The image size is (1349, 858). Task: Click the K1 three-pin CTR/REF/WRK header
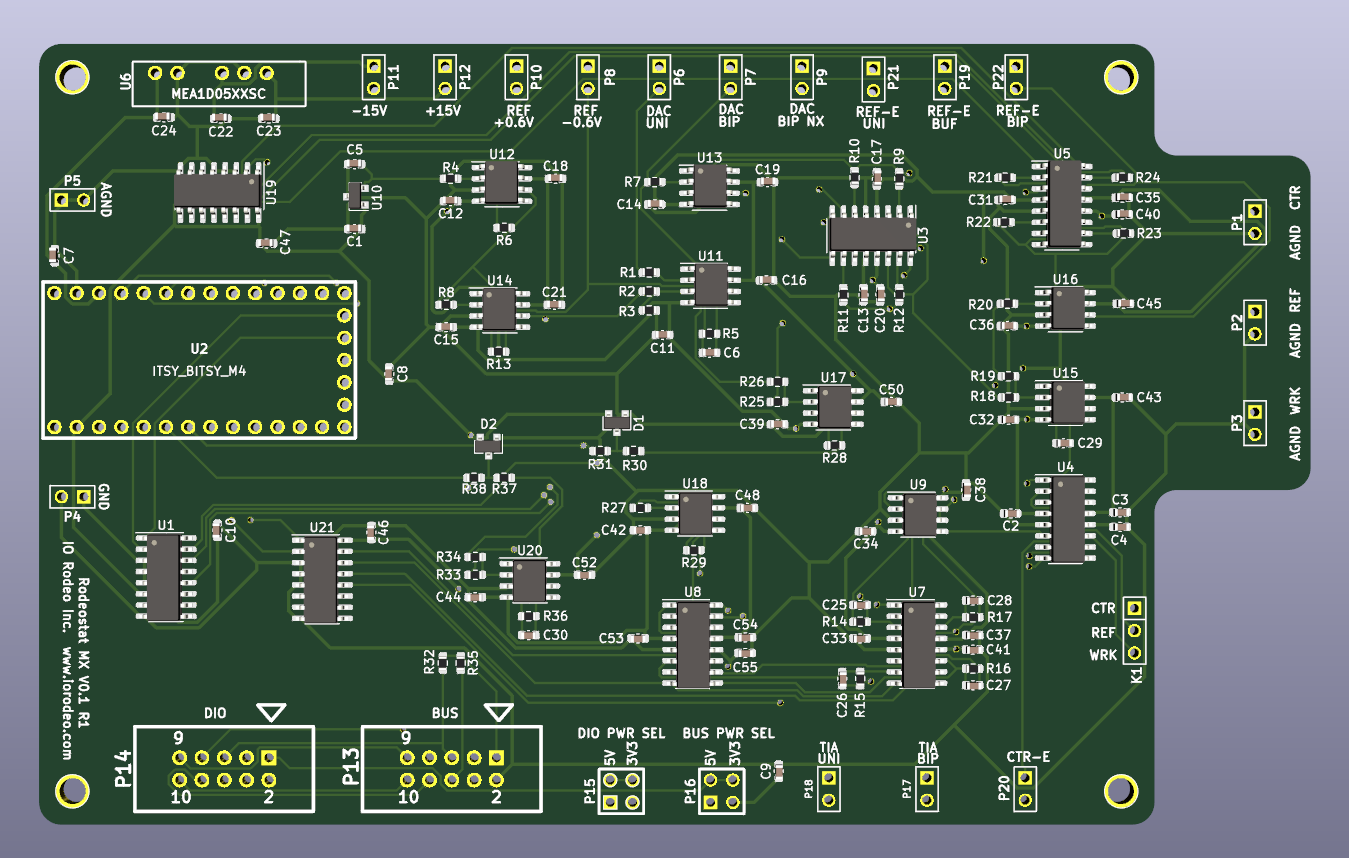1134,630
